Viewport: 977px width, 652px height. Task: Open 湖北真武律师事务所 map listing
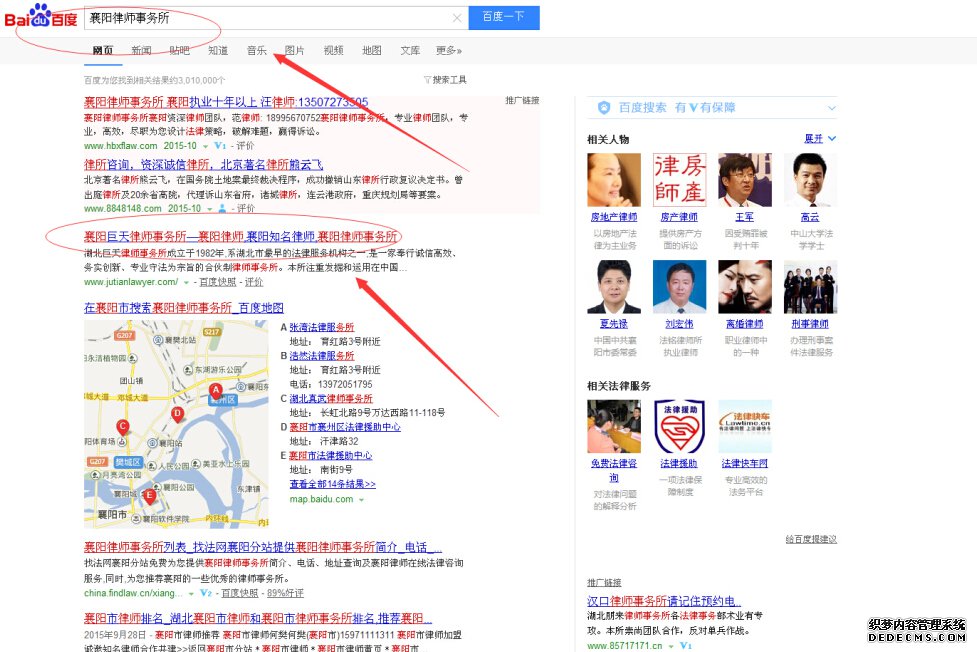click(331, 398)
